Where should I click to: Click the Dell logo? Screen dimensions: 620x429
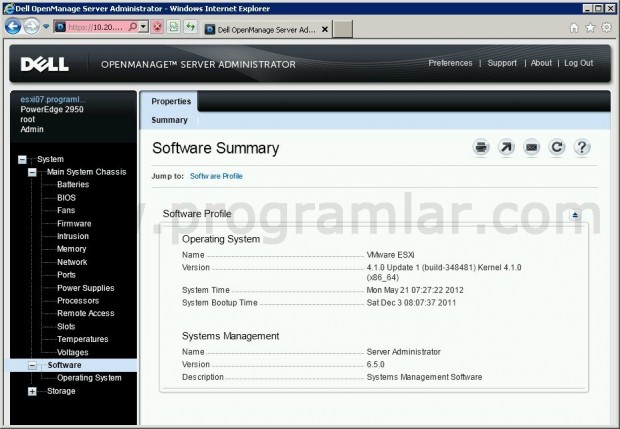45,64
